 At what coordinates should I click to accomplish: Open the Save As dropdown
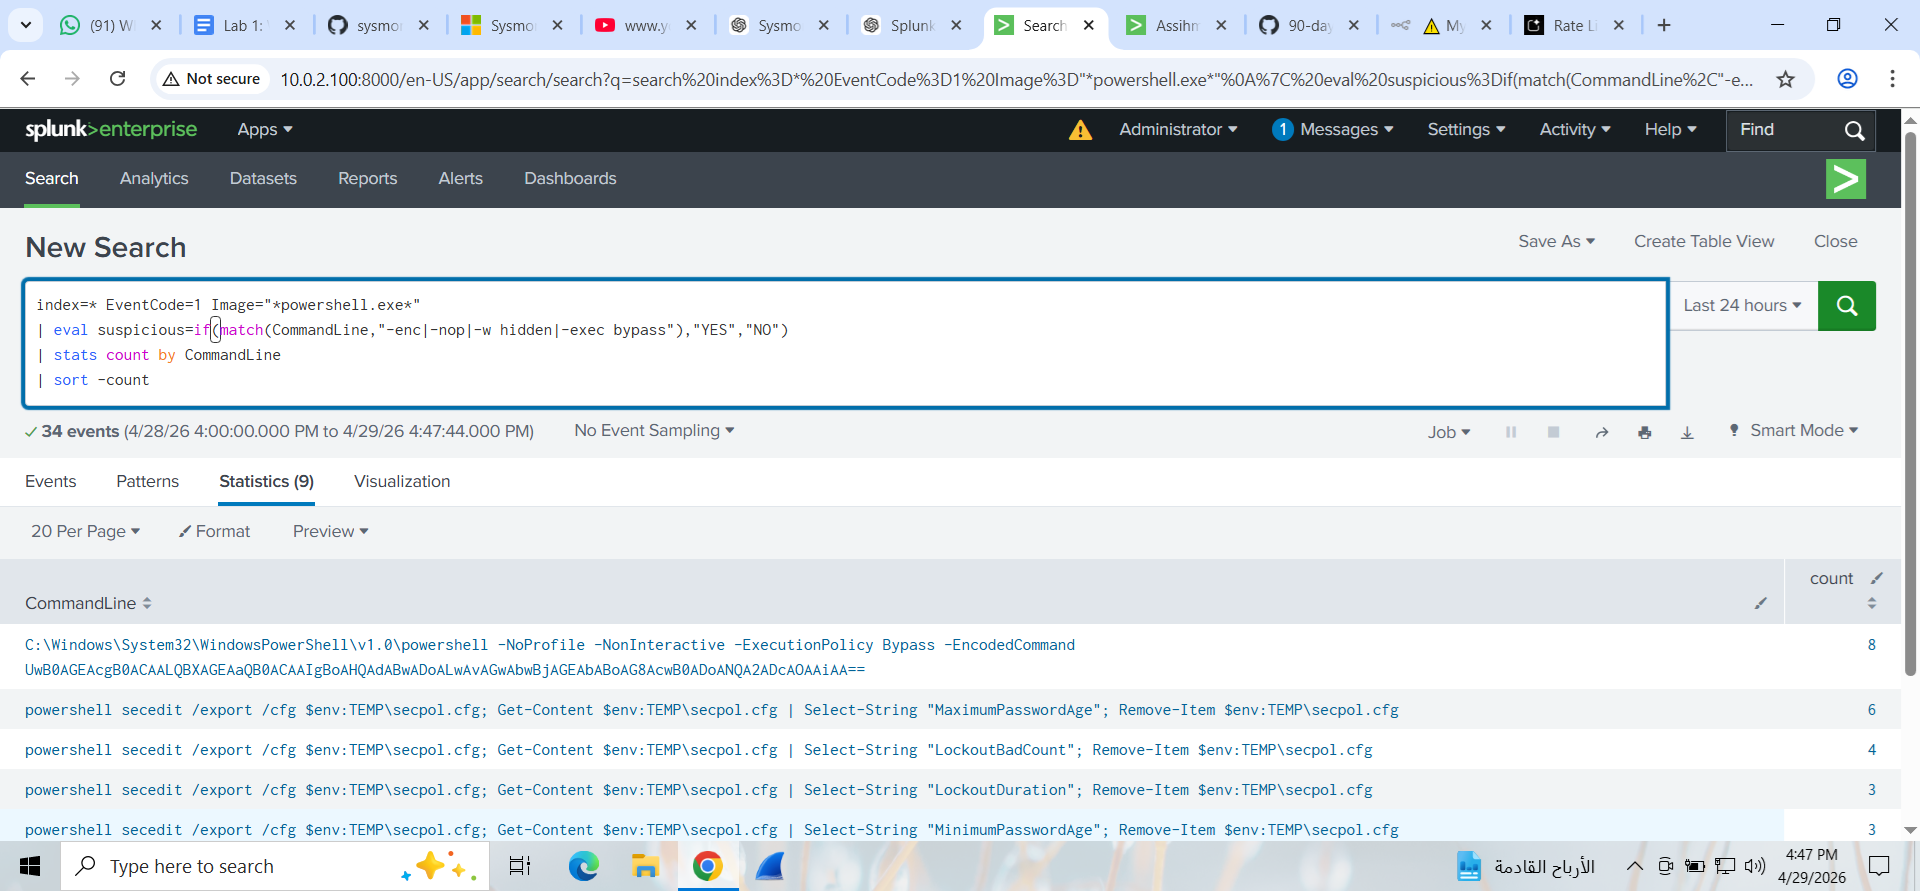click(1557, 241)
